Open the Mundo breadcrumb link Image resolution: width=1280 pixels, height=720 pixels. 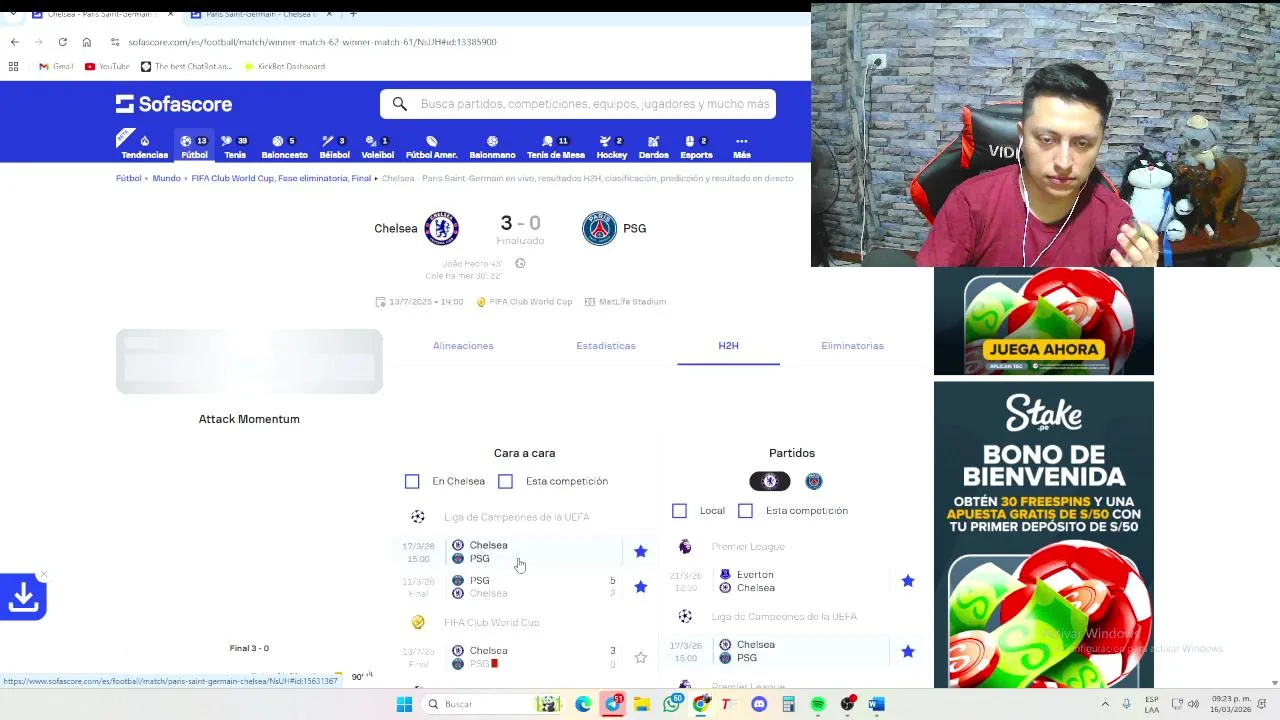pos(166,178)
